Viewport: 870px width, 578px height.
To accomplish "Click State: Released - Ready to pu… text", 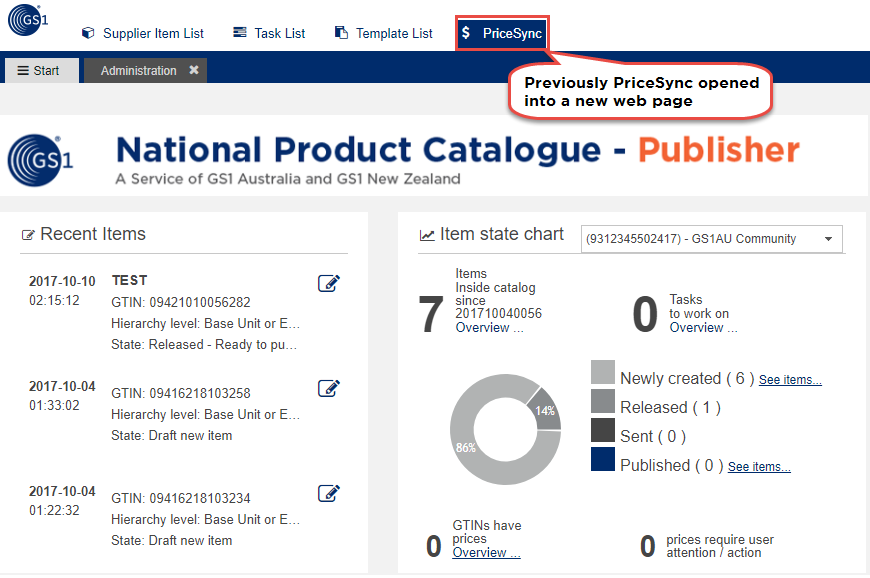I will coord(204,344).
